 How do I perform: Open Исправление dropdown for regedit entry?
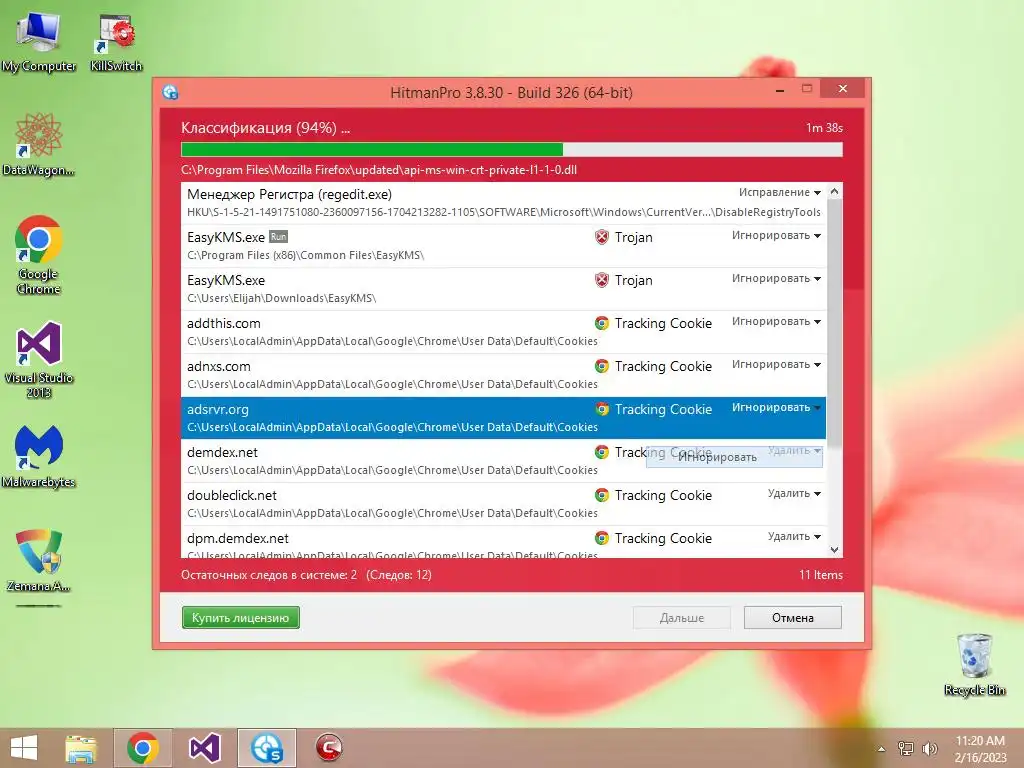pyautogui.click(x=780, y=192)
